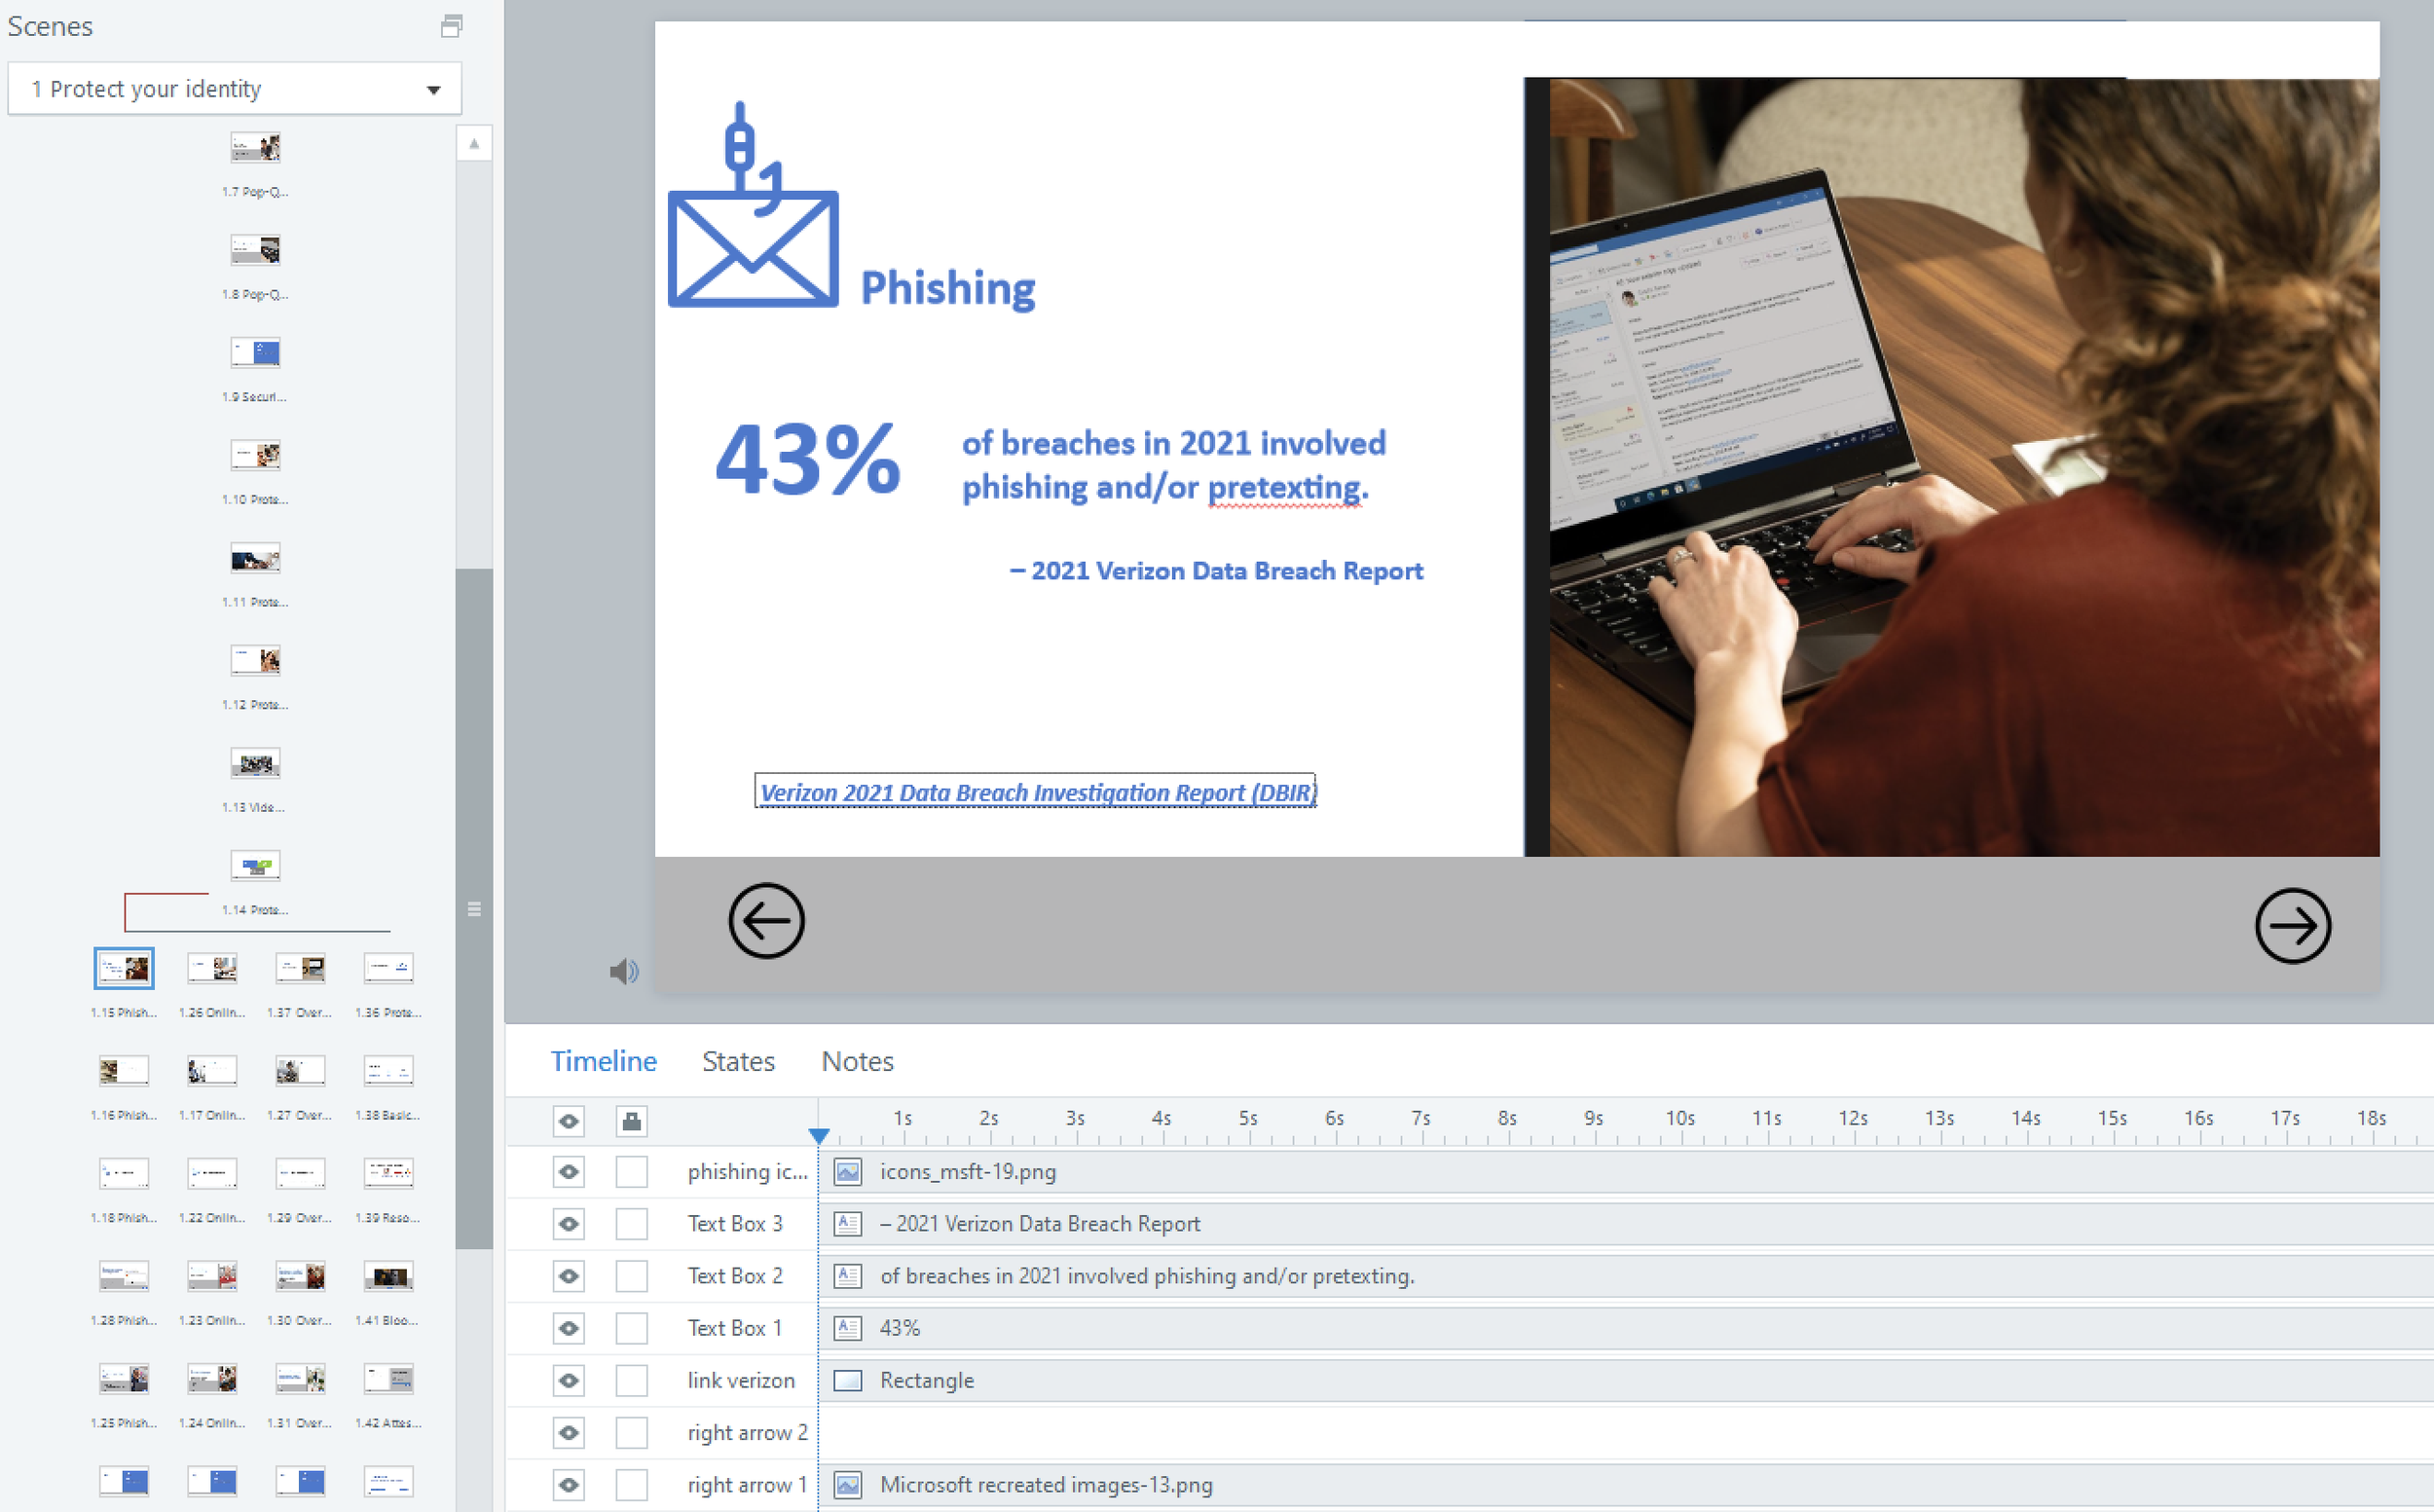Hide the Text Box 3 layer
2434x1512 pixels.
pyautogui.click(x=569, y=1224)
